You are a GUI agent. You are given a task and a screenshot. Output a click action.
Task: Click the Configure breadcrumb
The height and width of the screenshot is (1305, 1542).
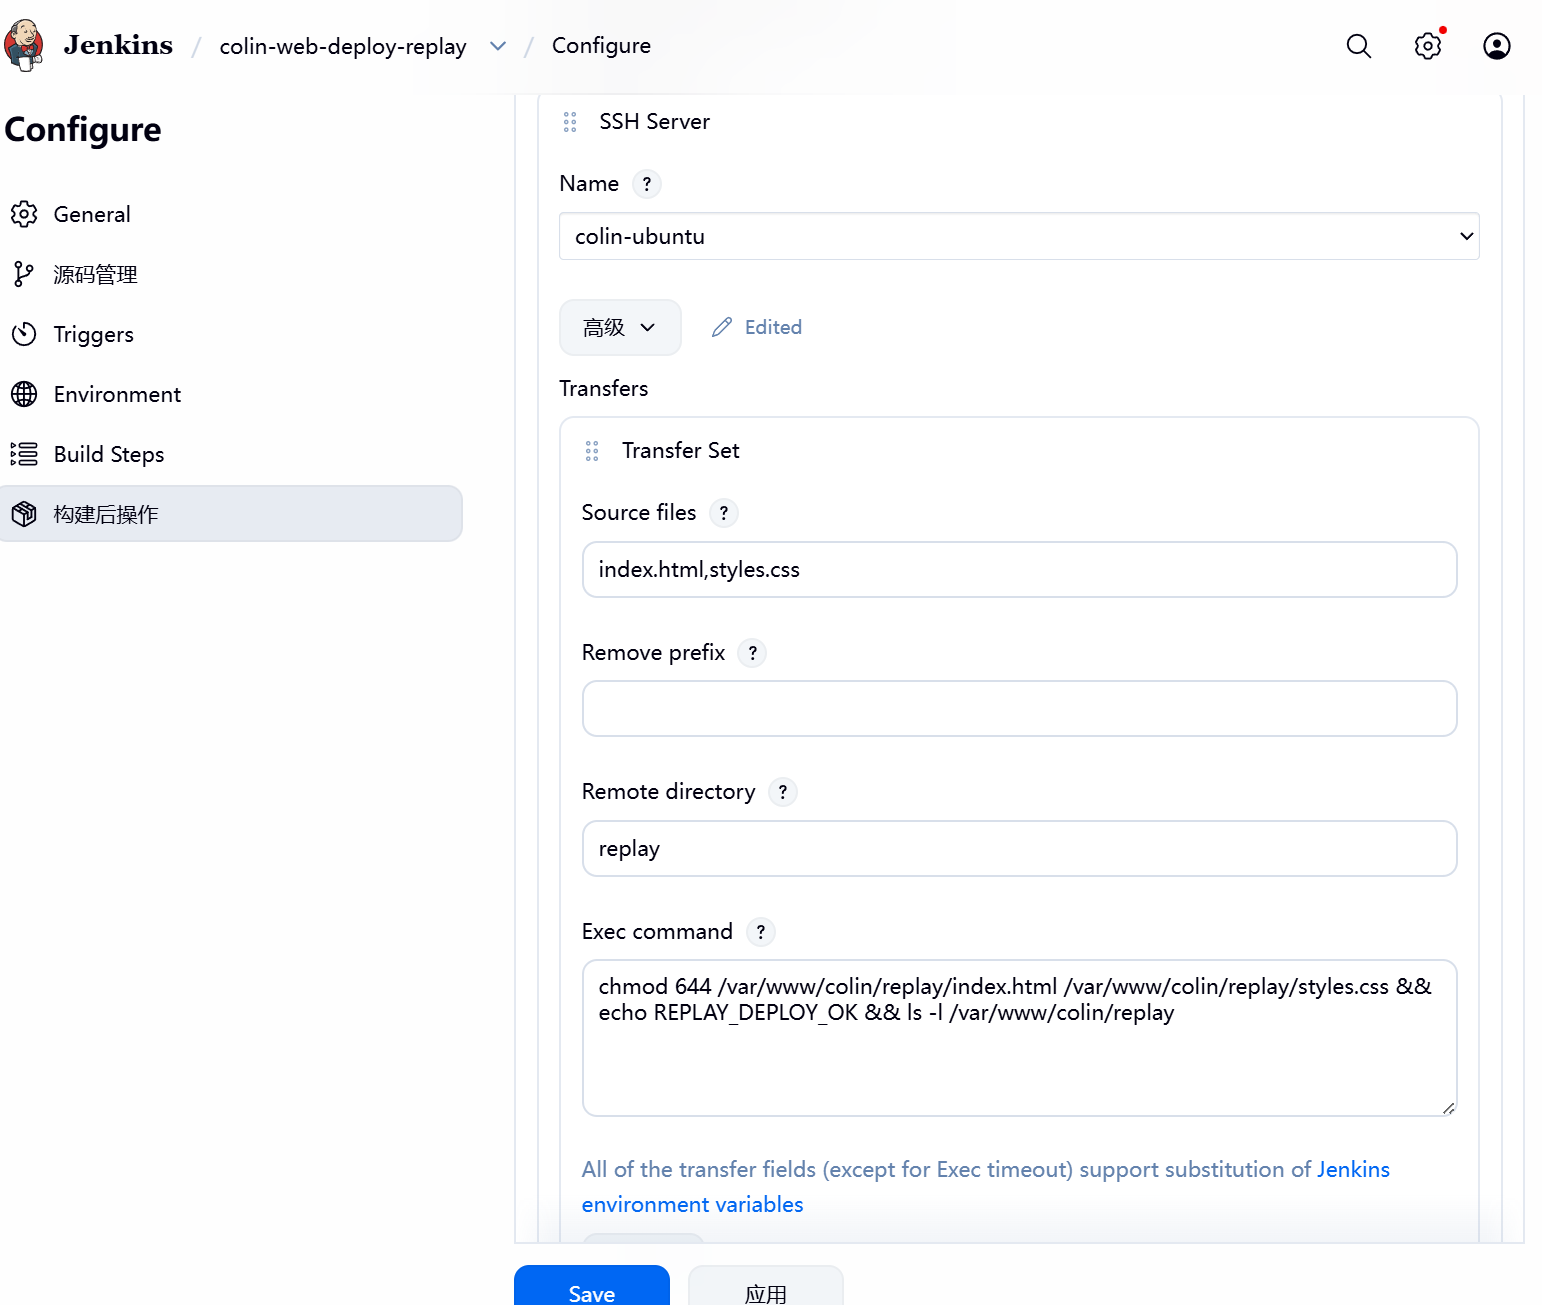601,46
